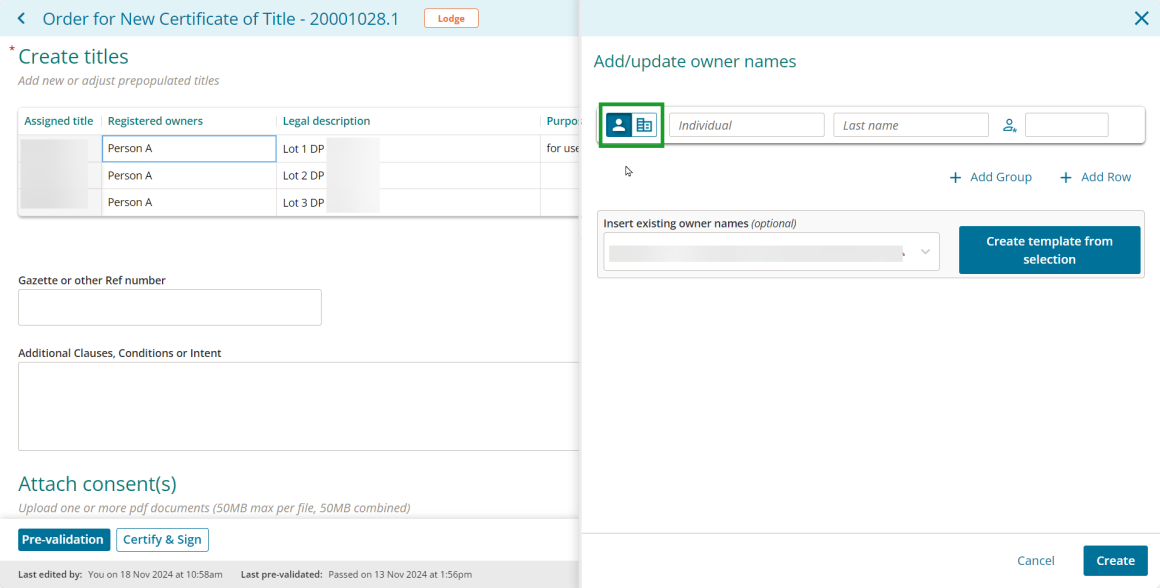The height and width of the screenshot is (588, 1160).
Task: Focus the Last name input field
Action: [x=911, y=125]
